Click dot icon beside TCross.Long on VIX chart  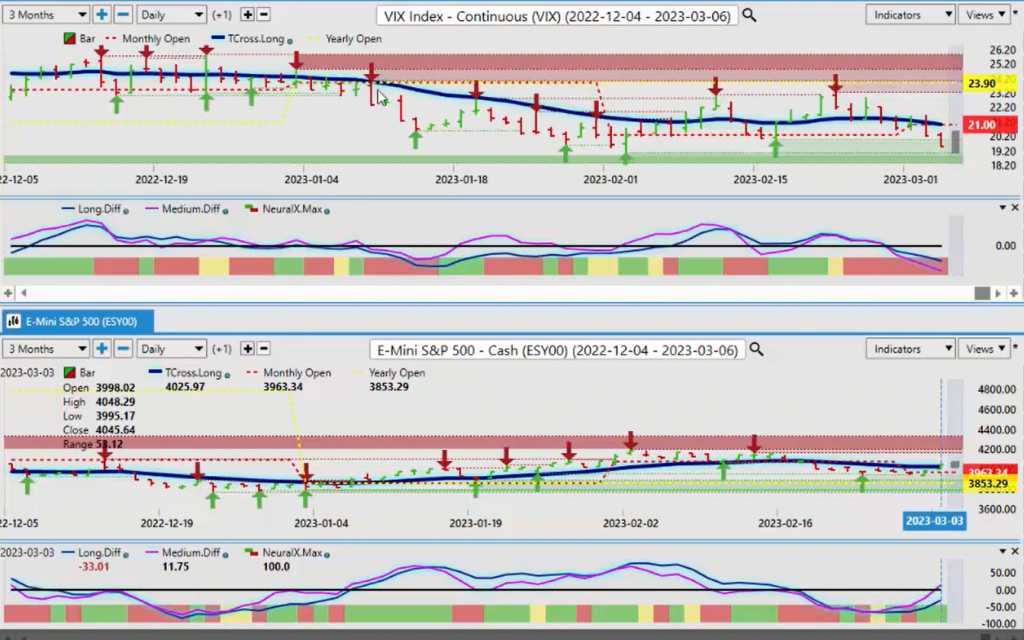pos(290,40)
